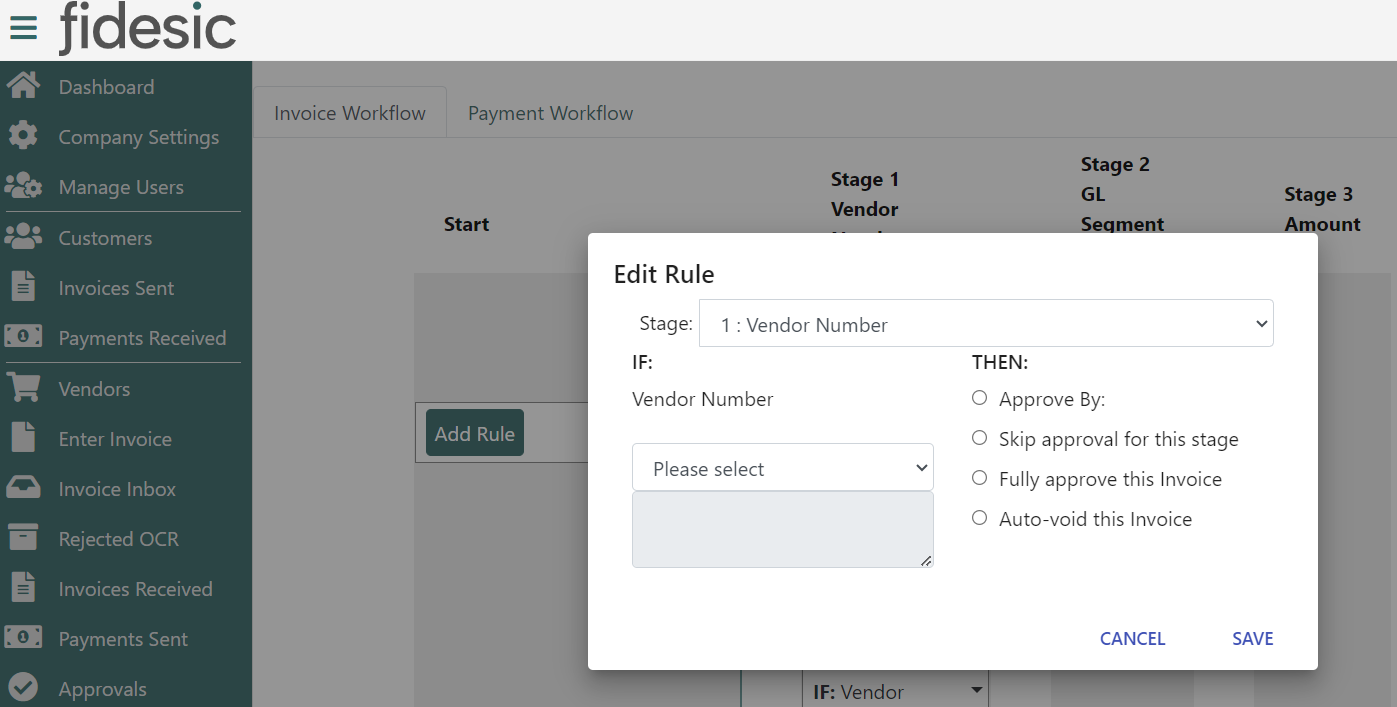Click the Manage Users icon
Screen dimensions: 1397x707
(23, 187)
